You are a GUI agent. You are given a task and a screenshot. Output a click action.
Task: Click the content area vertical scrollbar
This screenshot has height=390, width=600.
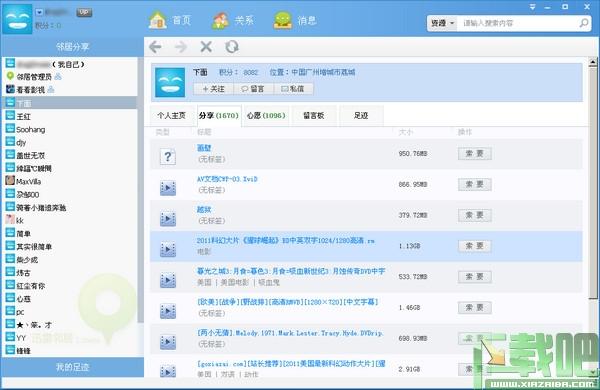[593, 184]
